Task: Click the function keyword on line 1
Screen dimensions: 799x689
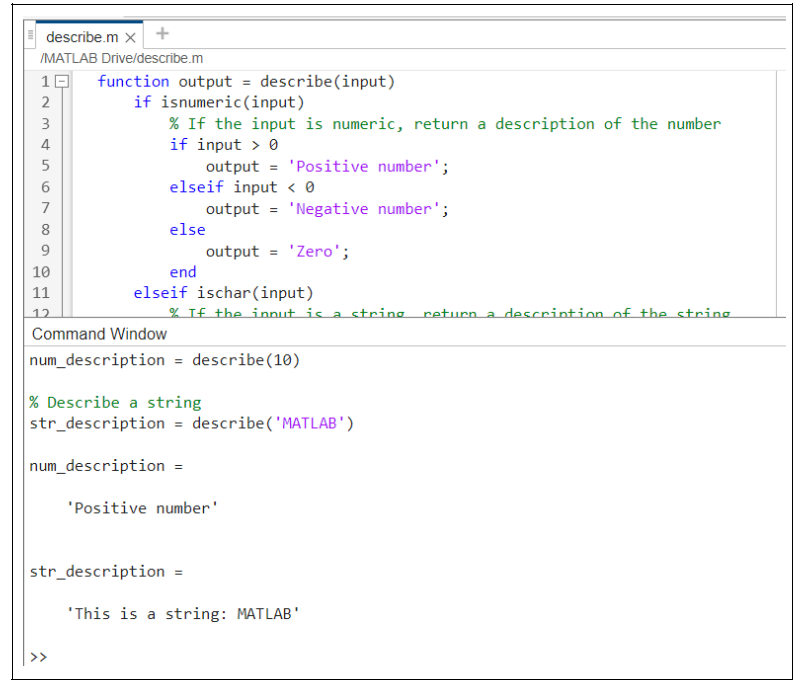Action: (x=133, y=82)
